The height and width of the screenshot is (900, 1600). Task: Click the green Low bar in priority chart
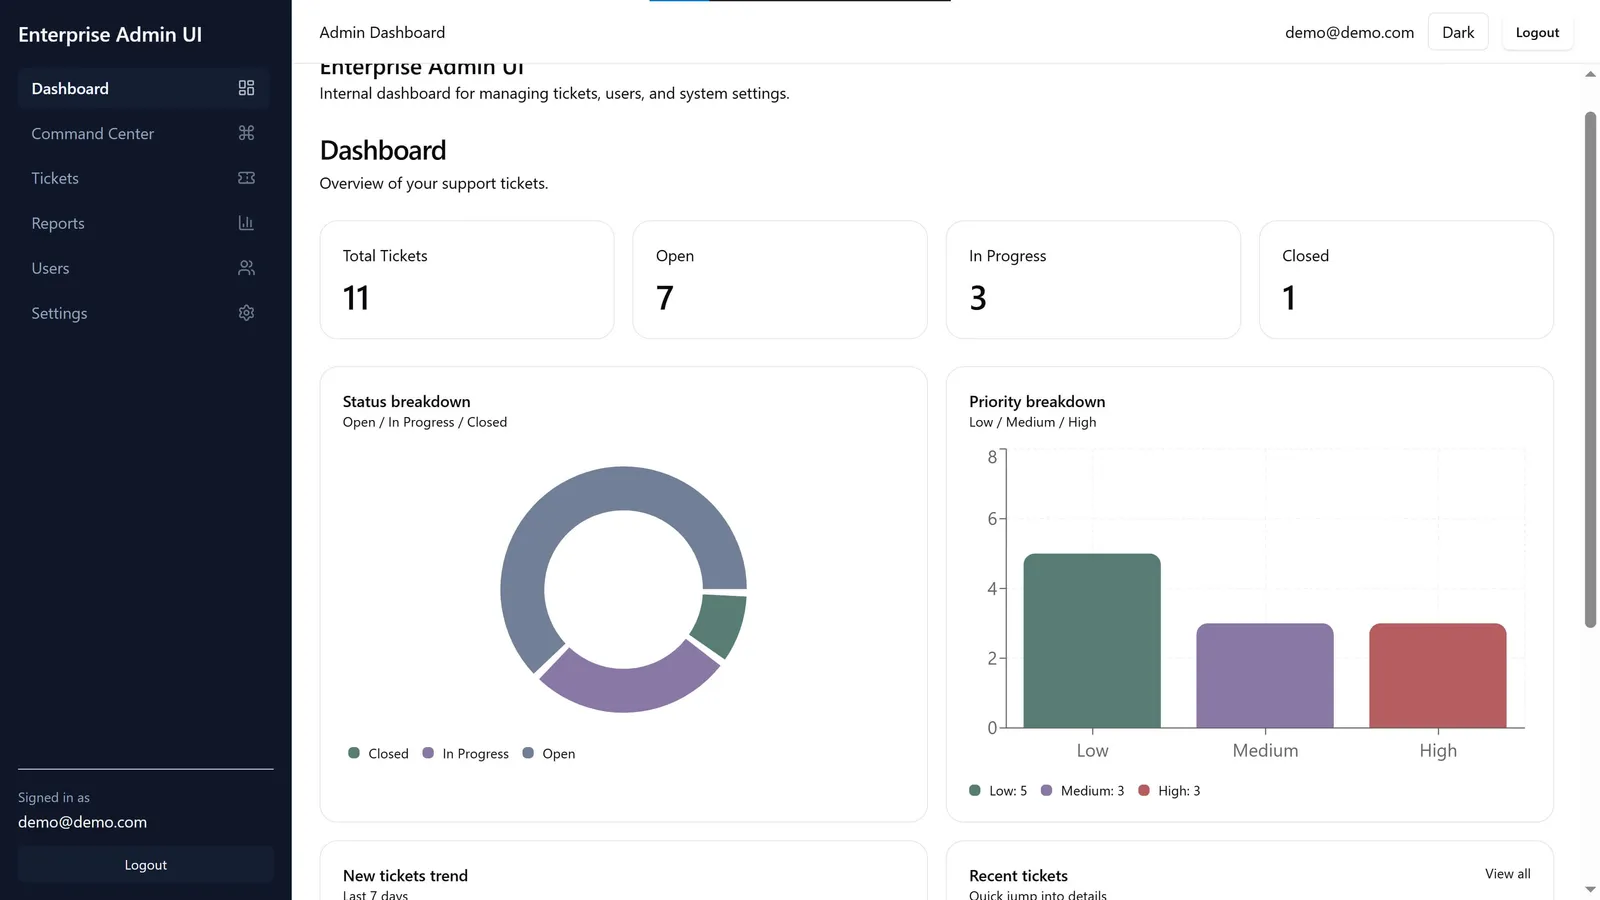(x=1092, y=640)
